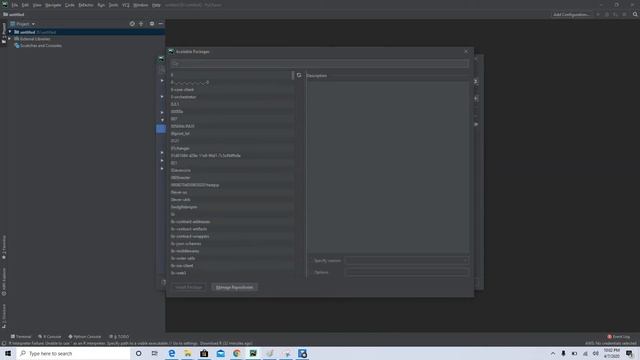Open the R Console tab
The image size is (640, 360).
point(49,337)
